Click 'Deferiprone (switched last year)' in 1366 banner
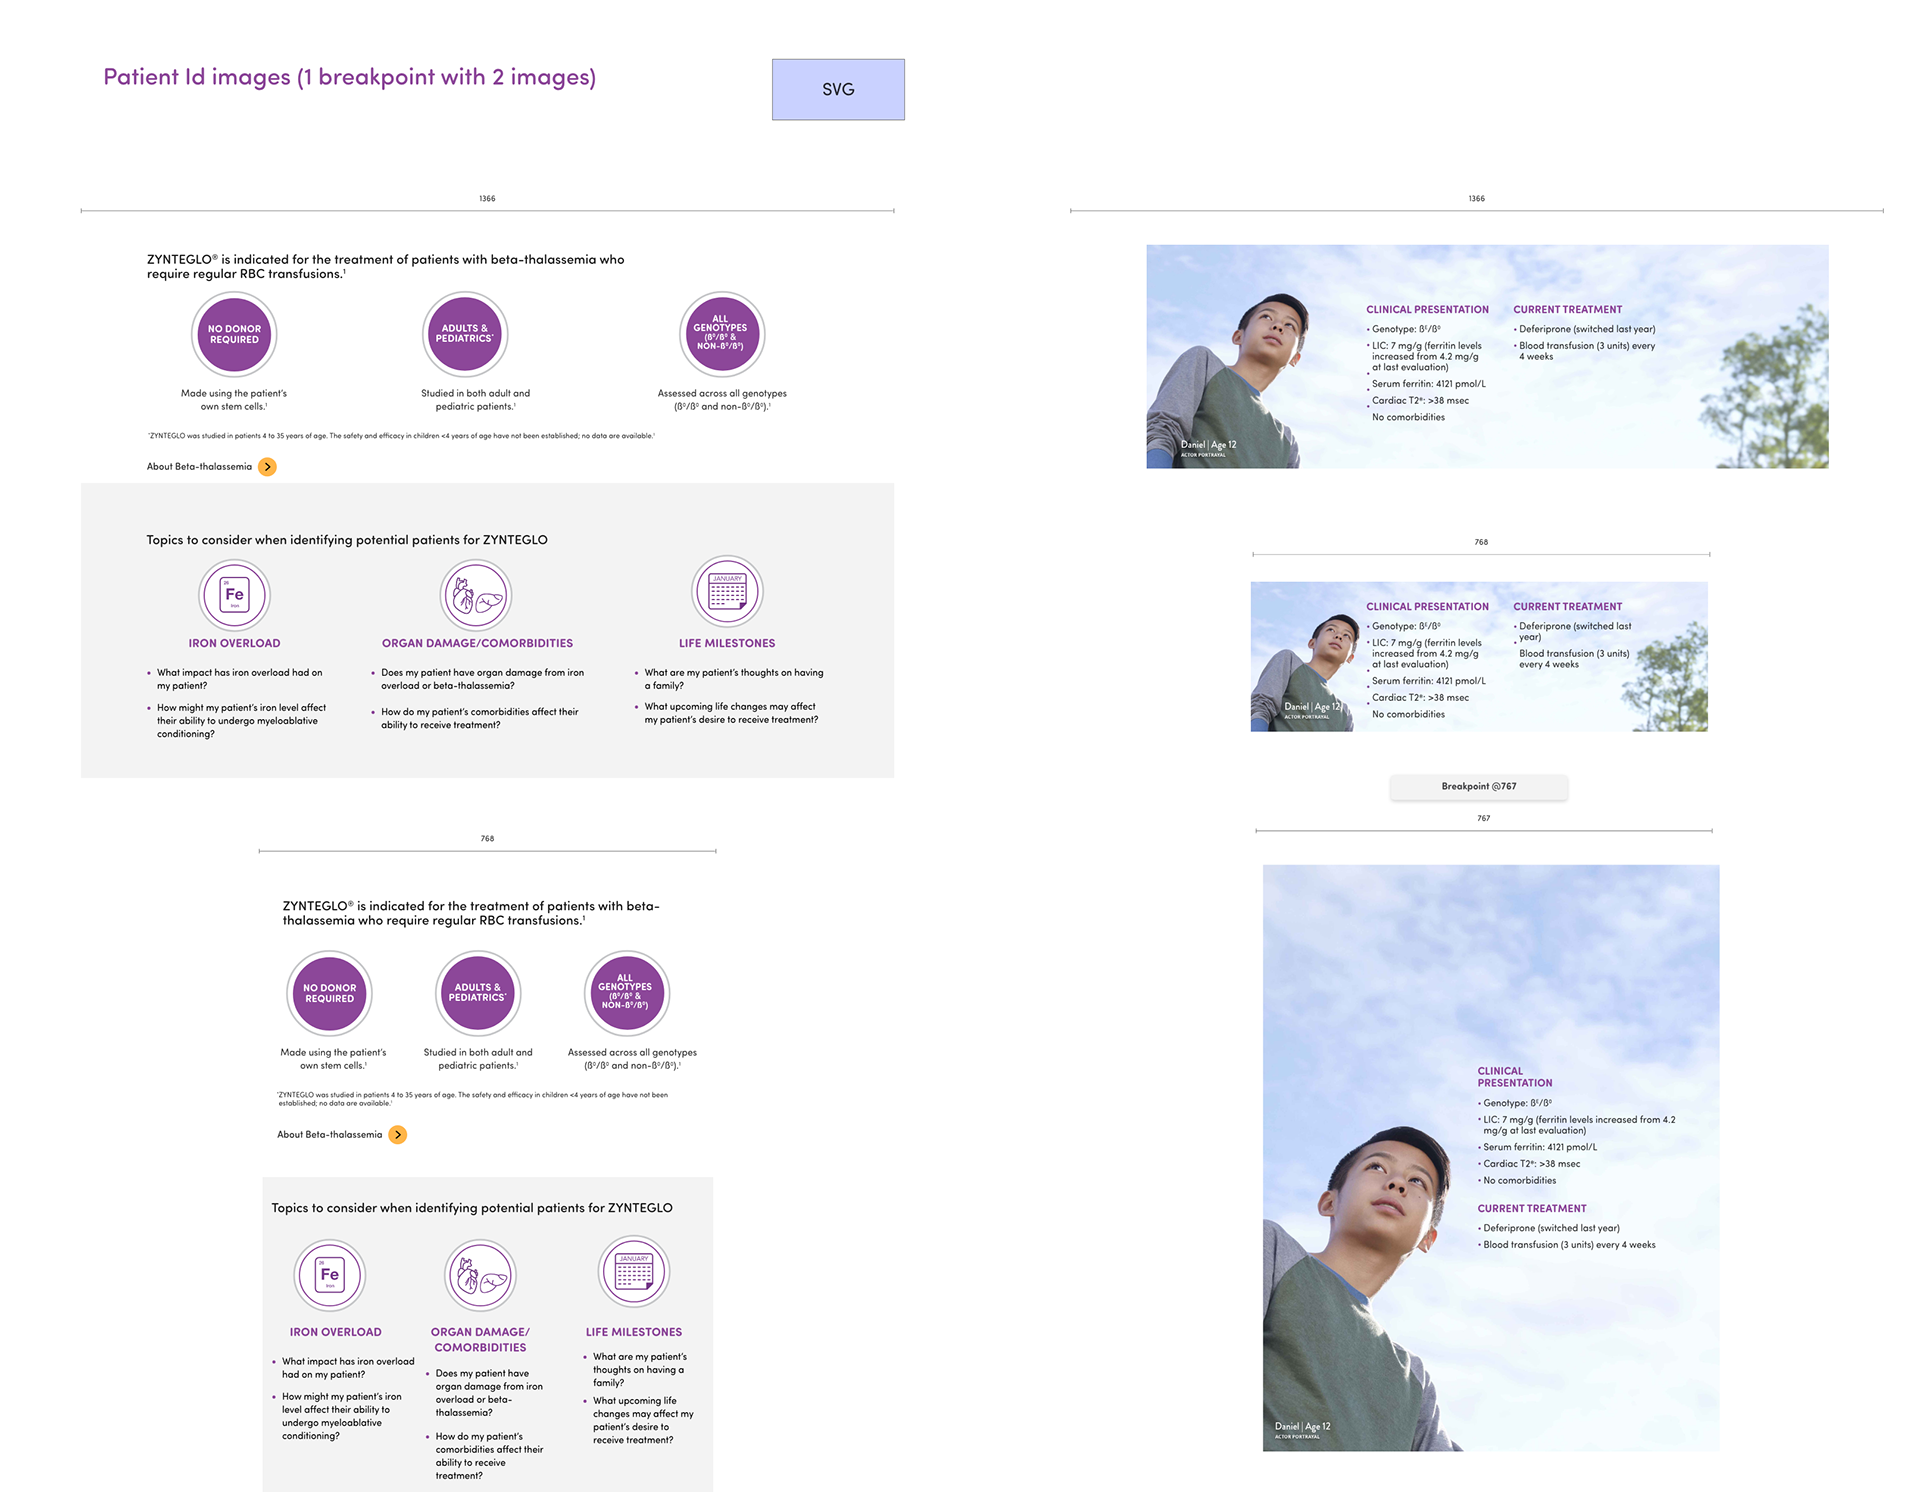 coord(1587,329)
